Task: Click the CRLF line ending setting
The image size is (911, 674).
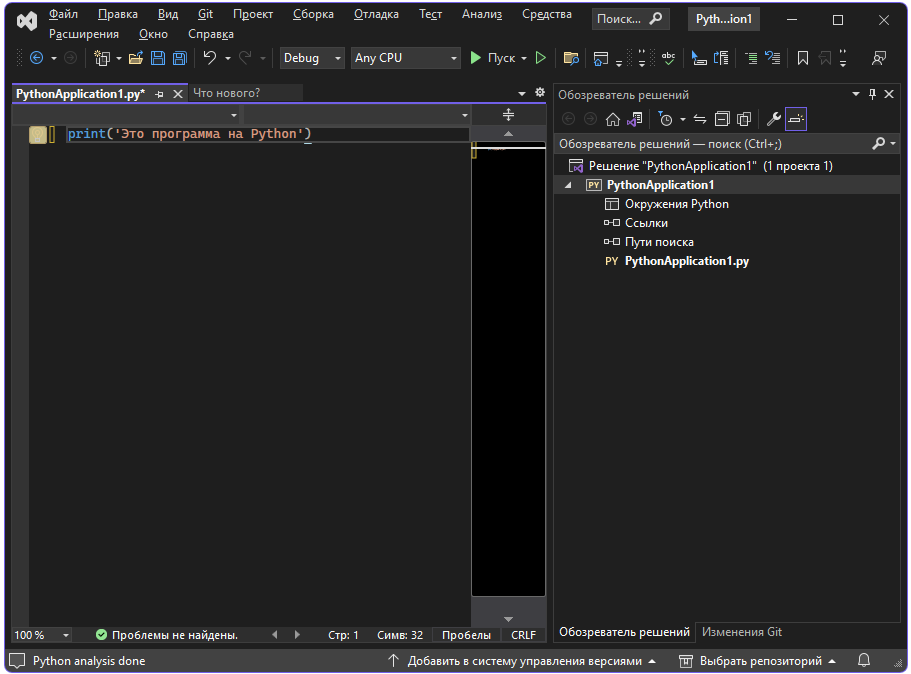Action: pos(523,635)
